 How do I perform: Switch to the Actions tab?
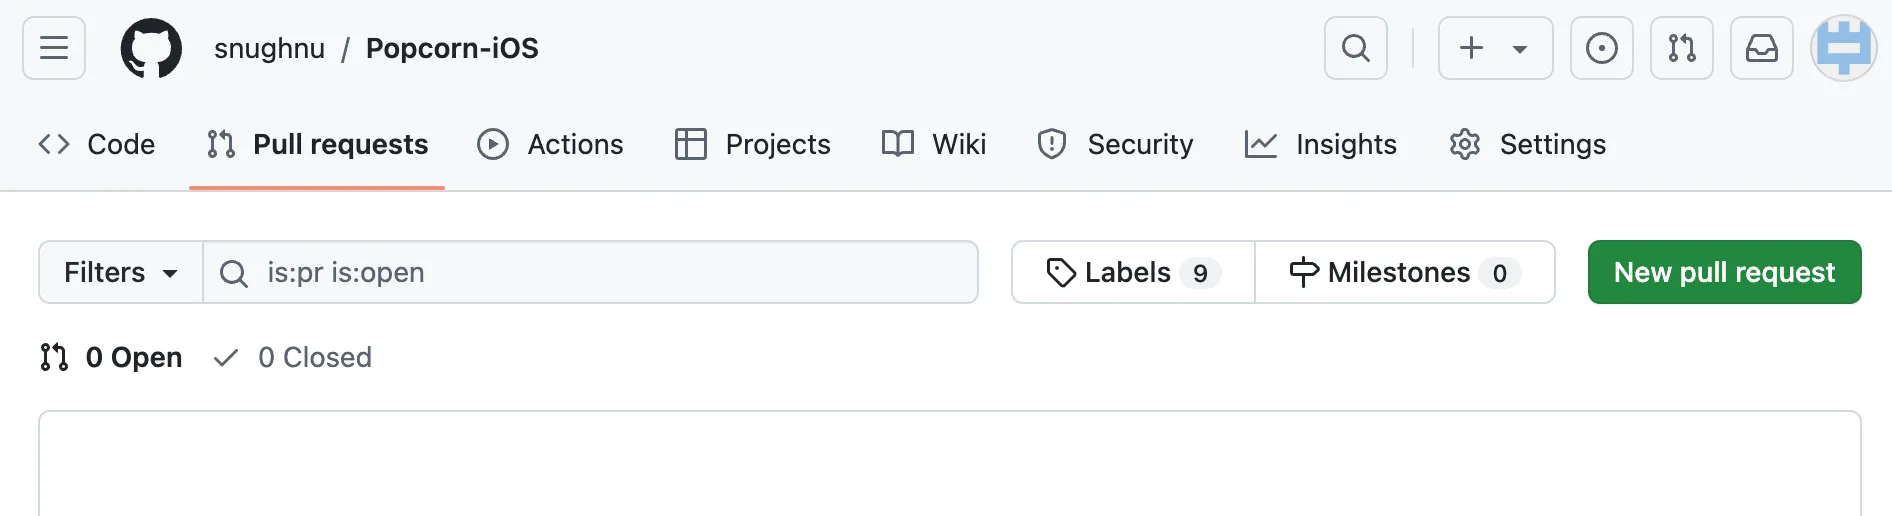coord(551,144)
